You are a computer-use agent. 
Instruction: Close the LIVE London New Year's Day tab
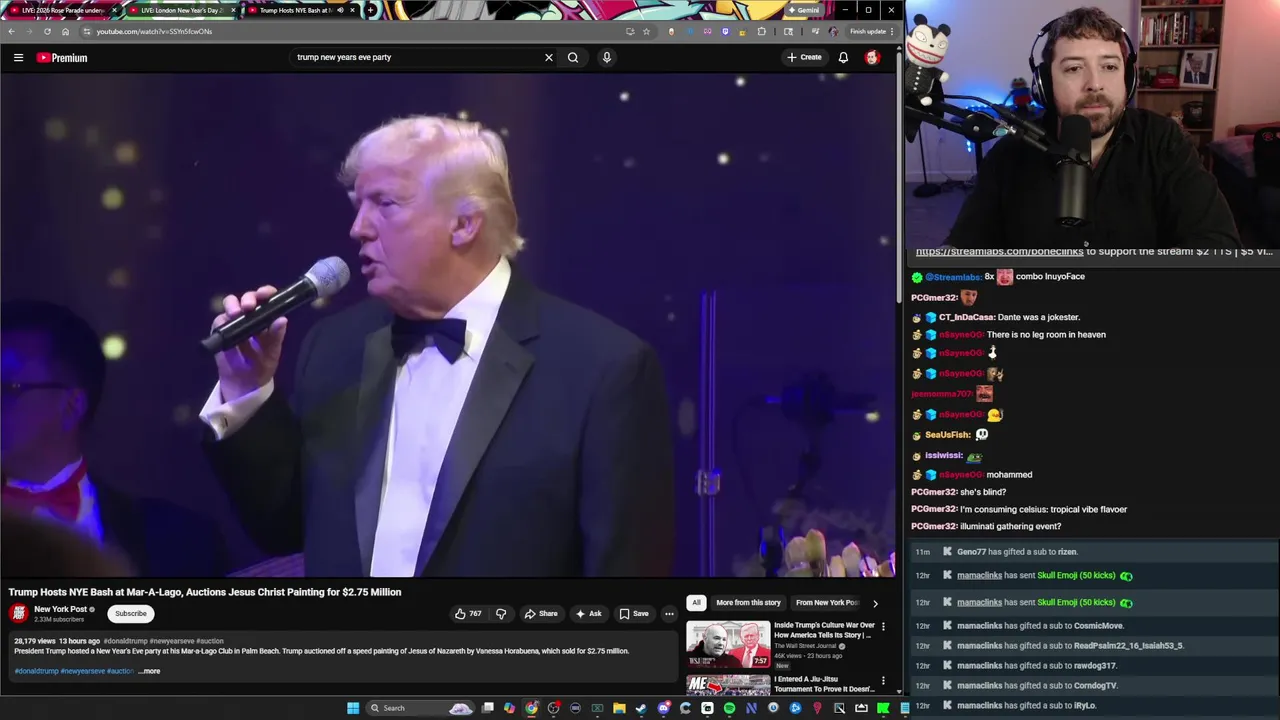tap(234, 10)
